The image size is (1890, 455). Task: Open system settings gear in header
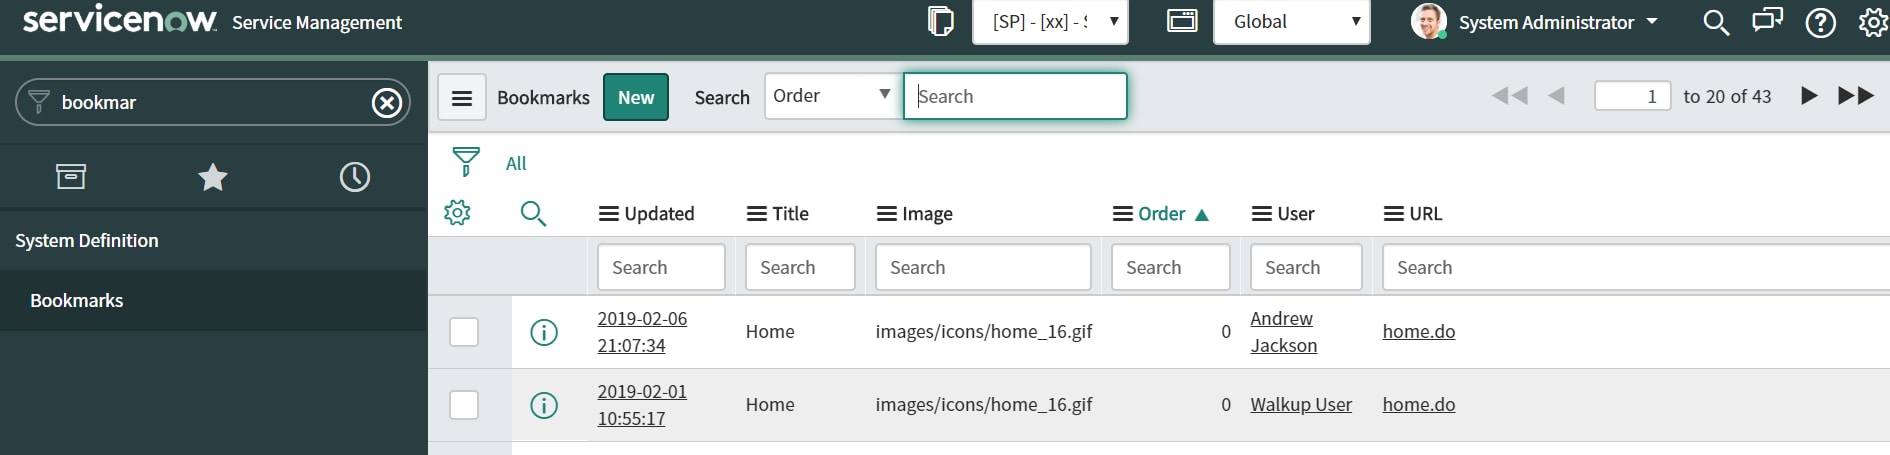(x=1873, y=22)
